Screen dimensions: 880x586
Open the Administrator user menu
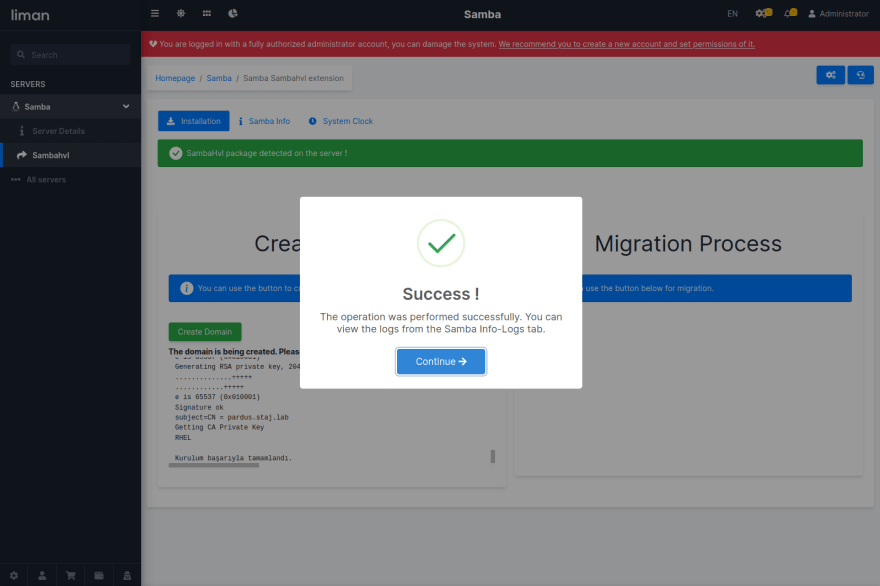coord(838,14)
